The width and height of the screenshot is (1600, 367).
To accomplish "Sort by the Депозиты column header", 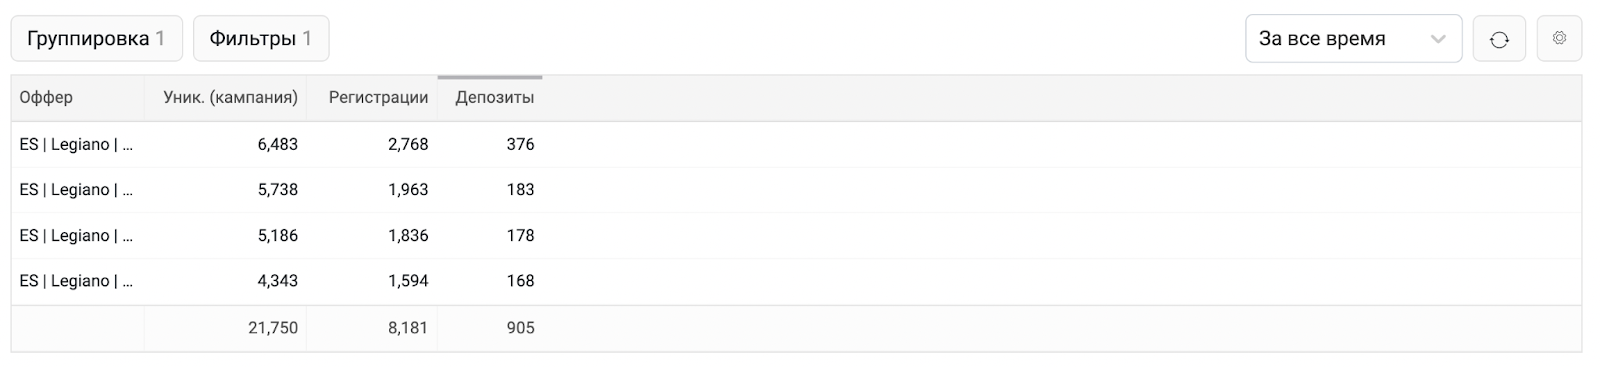I will pyautogui.click(x=494, y=97).
